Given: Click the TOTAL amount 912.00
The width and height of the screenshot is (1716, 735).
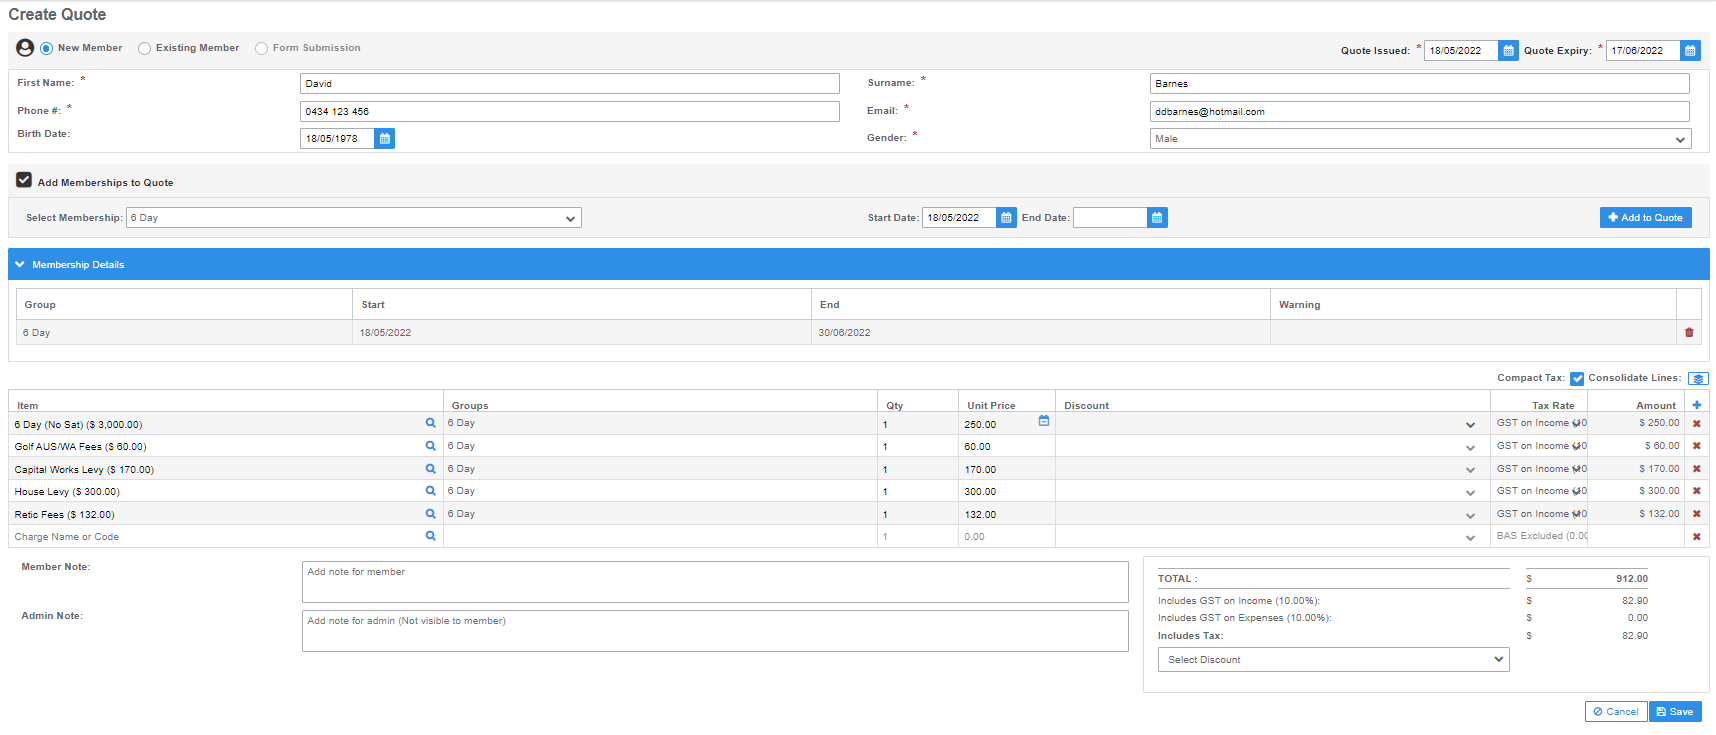Looking at the screenshot, I should pyautogui.click(x=1631, y=579).
